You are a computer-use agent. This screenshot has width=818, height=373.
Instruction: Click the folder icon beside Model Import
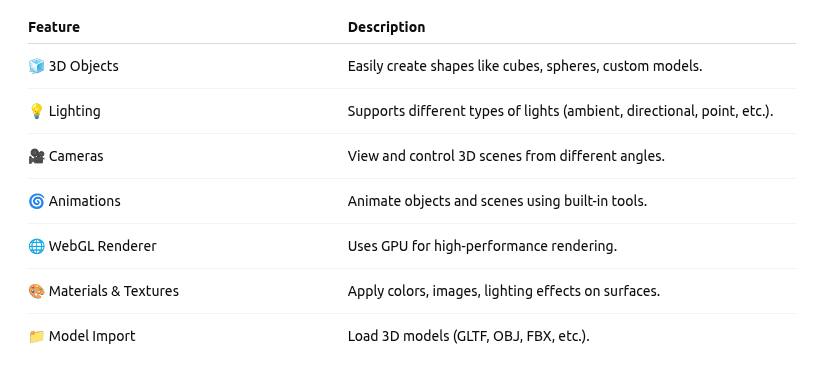click(37, 336)
